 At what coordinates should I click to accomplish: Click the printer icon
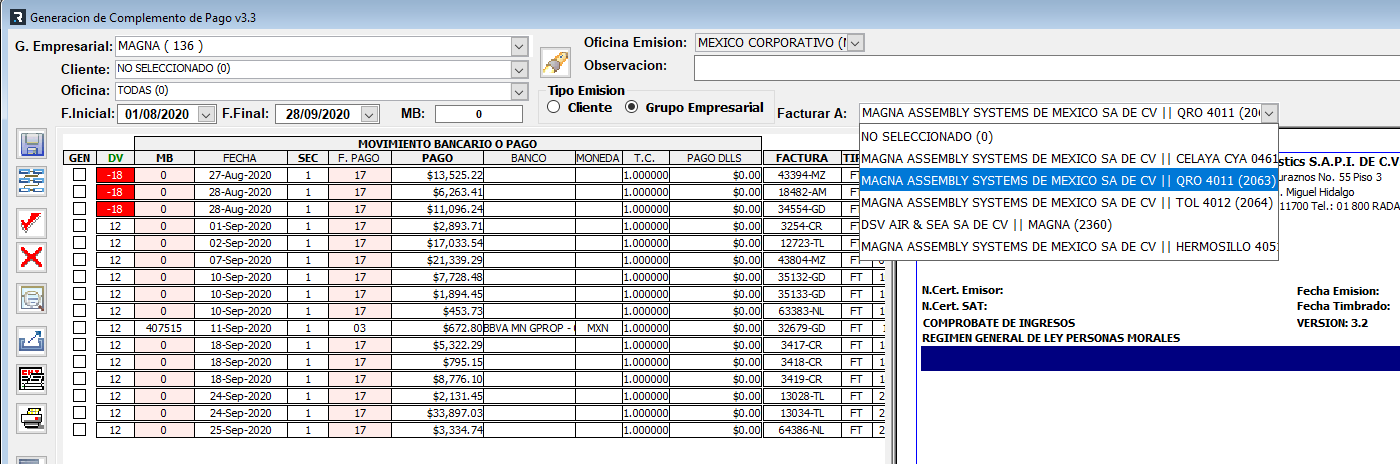[32, 419]
